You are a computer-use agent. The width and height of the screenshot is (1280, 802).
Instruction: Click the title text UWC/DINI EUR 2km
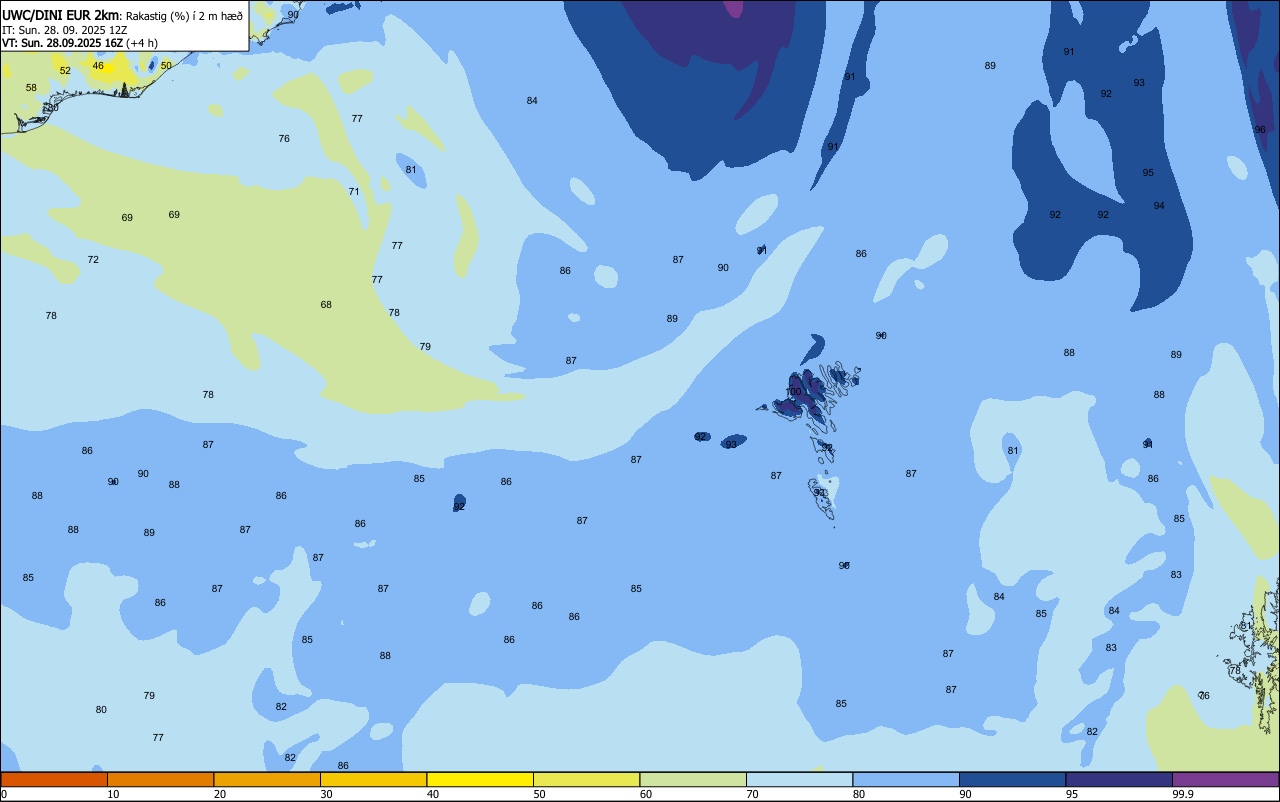[x=60, y=15]
